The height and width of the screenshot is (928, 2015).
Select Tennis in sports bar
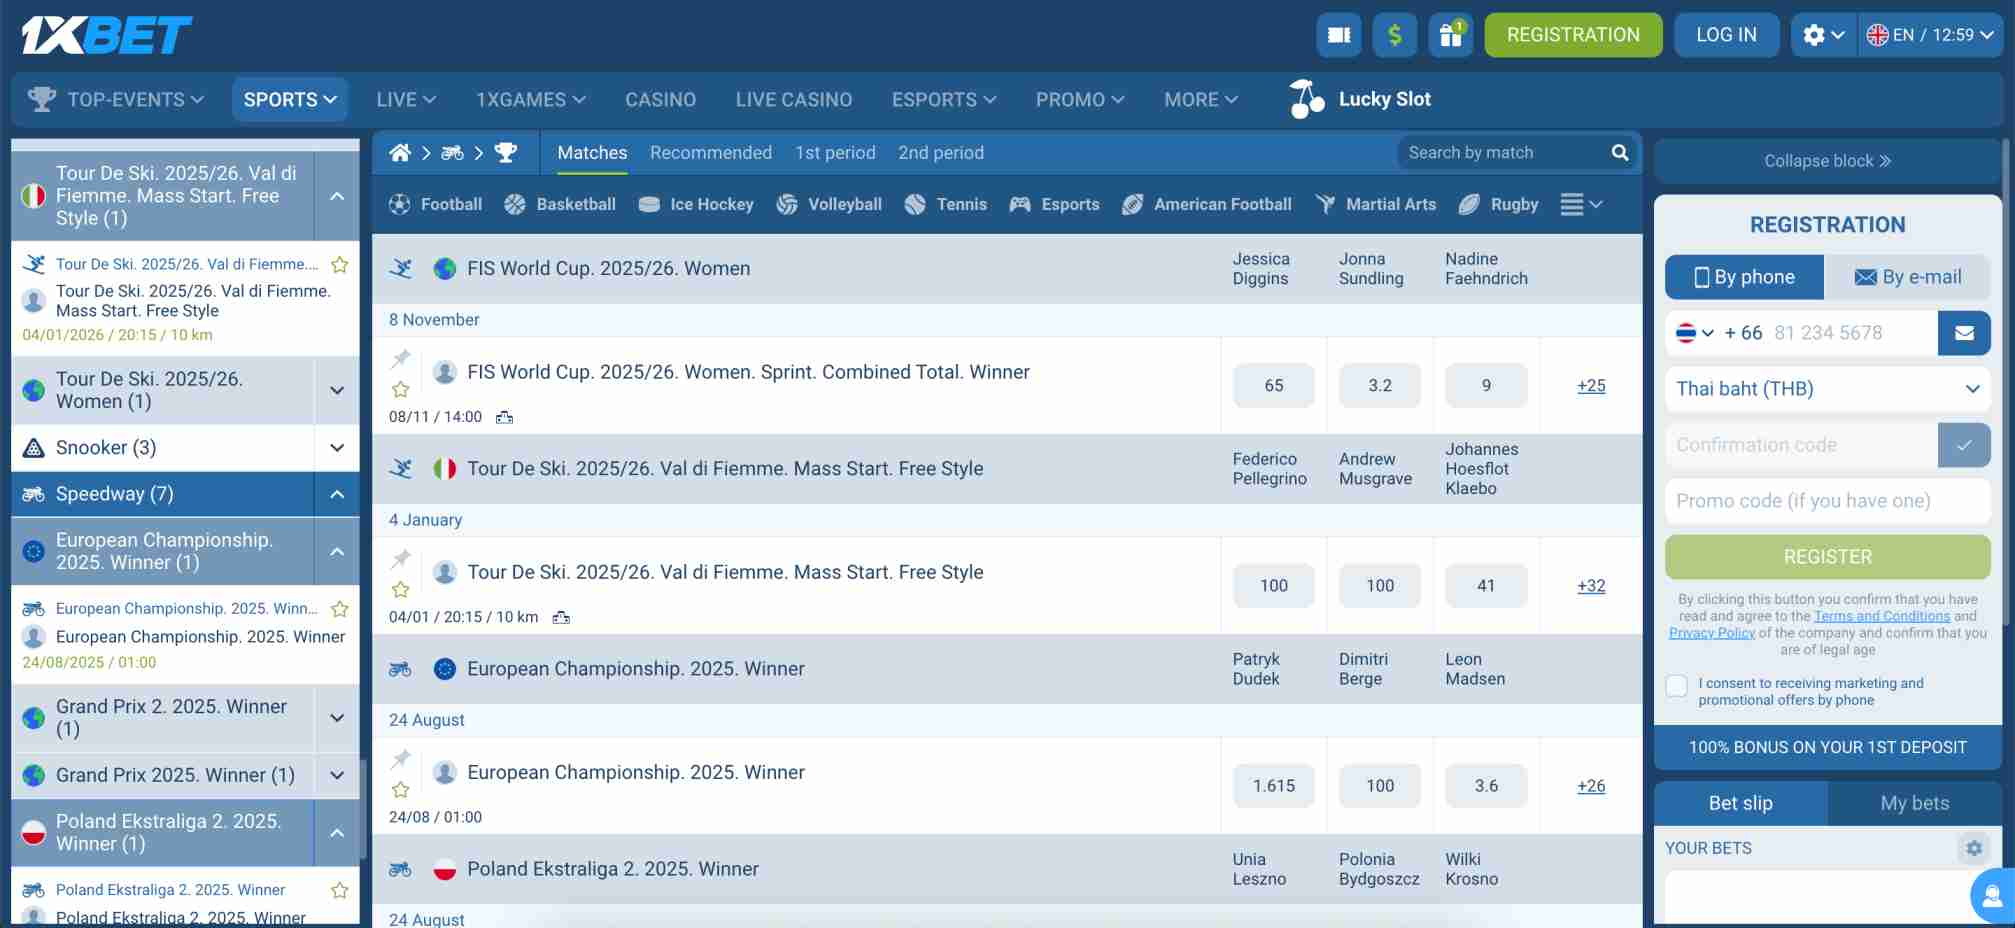946,204
